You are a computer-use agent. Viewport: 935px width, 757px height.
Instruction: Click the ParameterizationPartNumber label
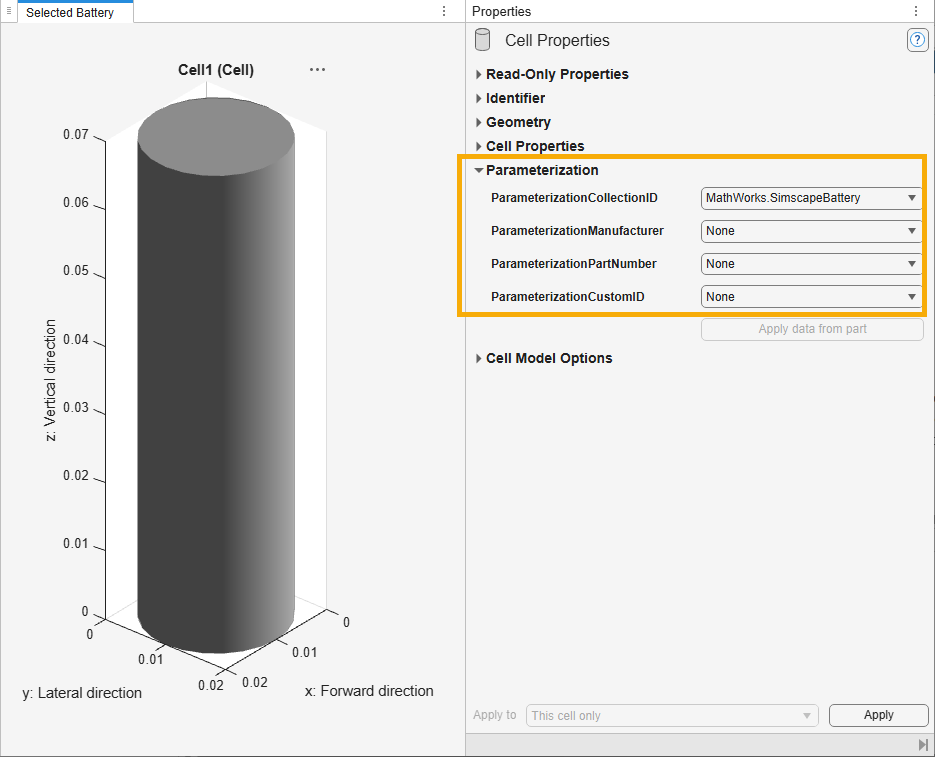(x=574, y=264)
